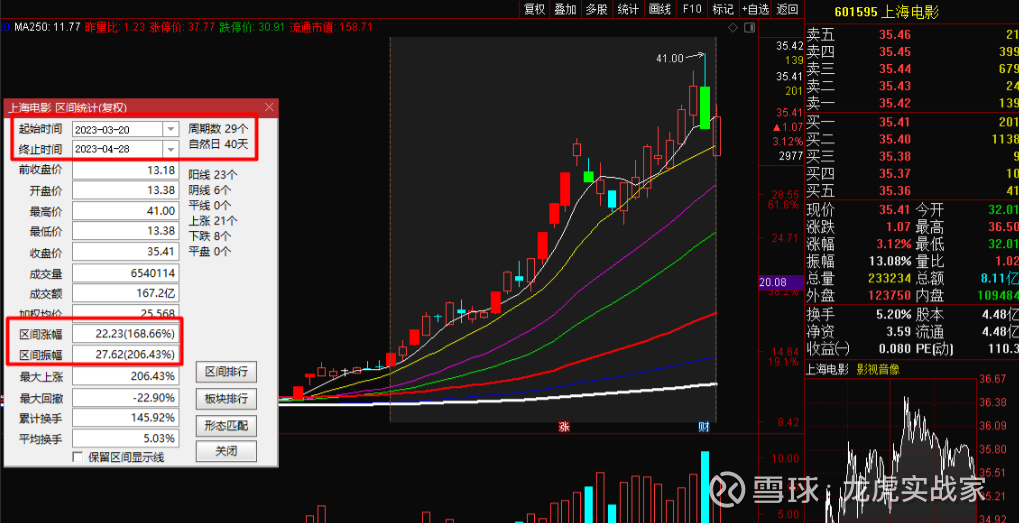
Task: Click the 开盘价 value field
Action: click(125, 191)
